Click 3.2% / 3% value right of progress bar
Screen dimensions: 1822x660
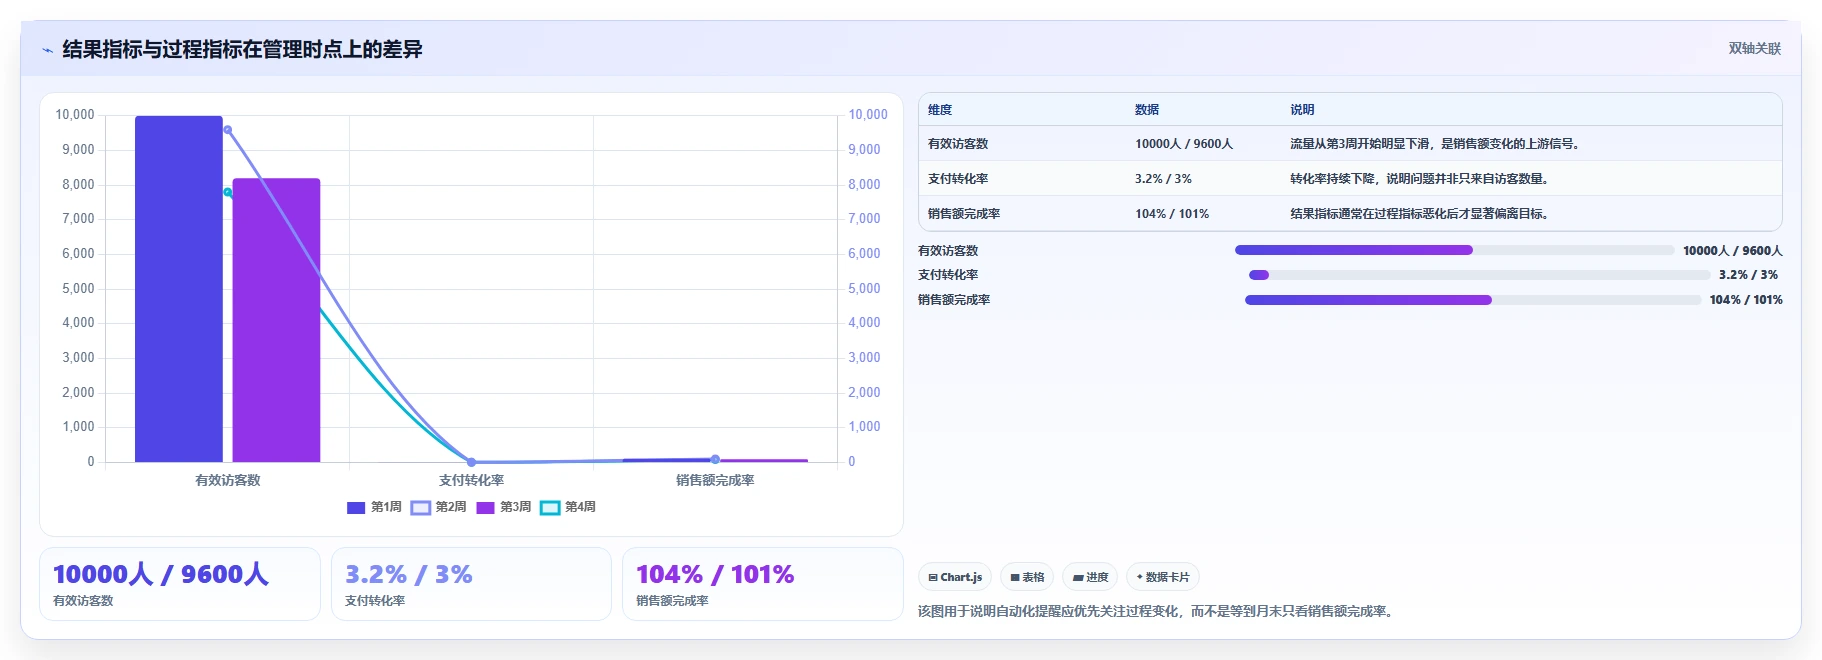pos(1748,275)
